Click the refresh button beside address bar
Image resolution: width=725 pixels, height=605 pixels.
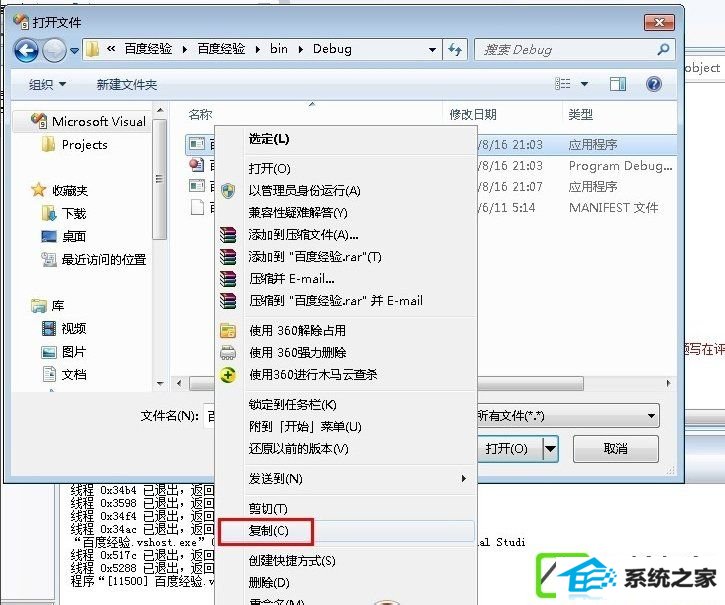coord(455,49)
